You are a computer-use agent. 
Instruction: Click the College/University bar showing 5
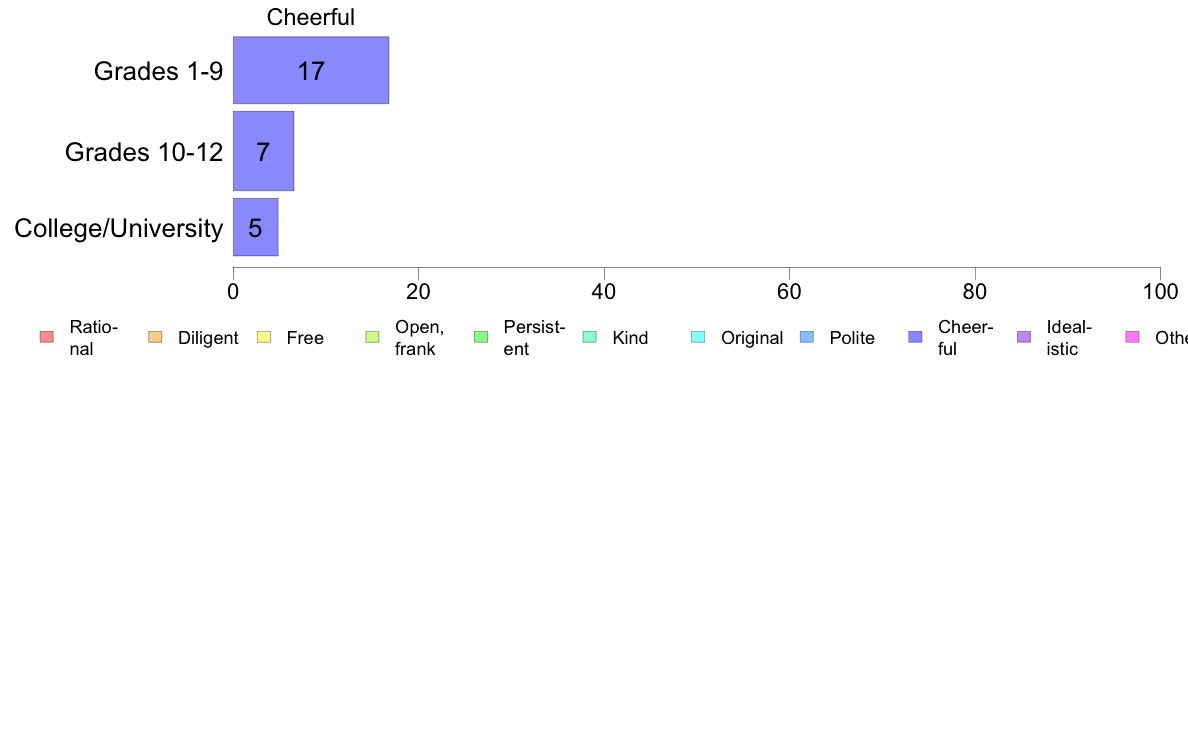[255, 227]
